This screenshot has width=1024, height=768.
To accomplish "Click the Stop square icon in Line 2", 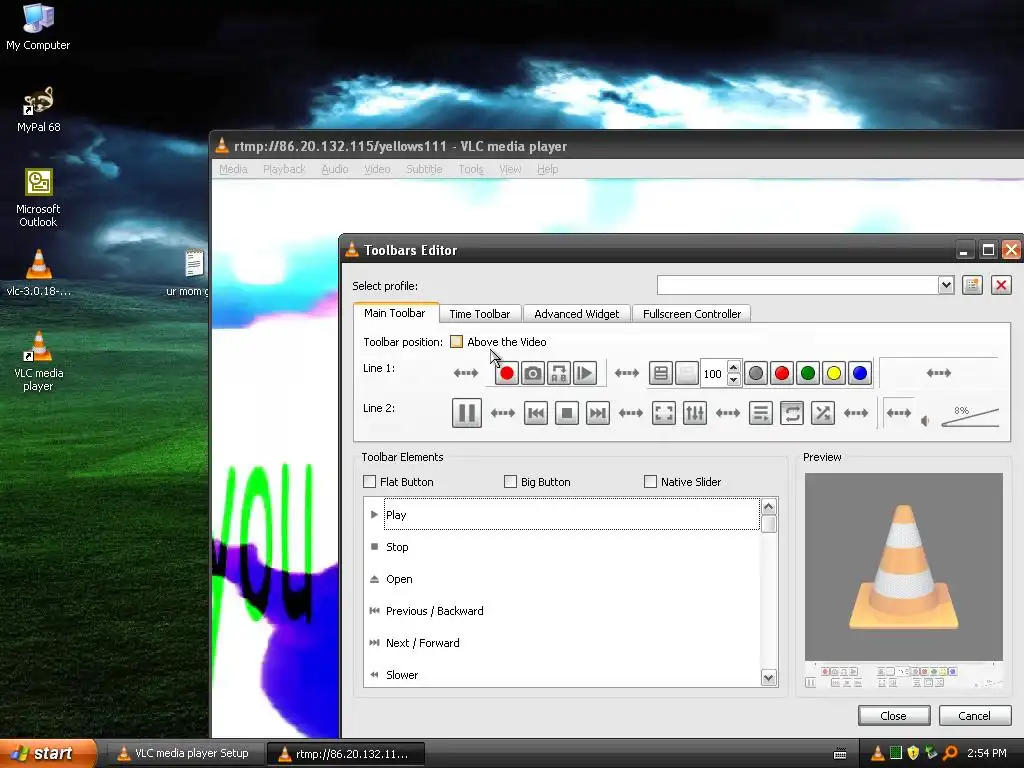I will [x=567, y=413].
